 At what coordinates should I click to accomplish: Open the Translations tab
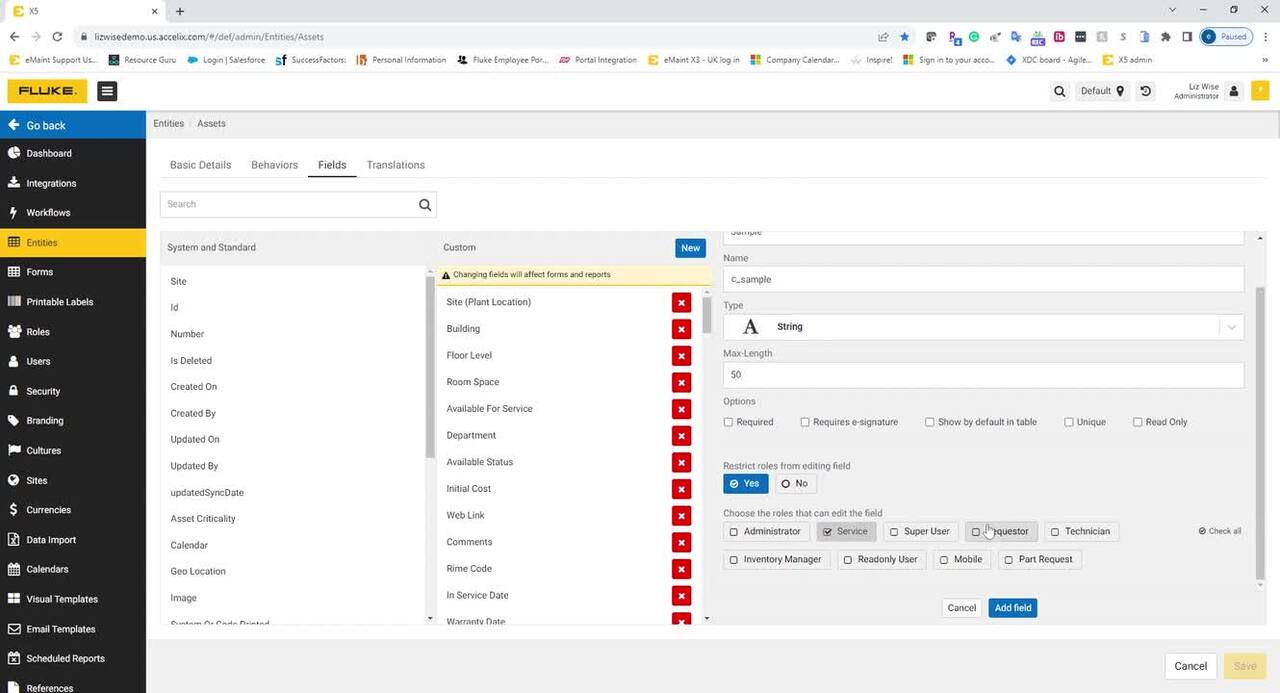point(395,165)
